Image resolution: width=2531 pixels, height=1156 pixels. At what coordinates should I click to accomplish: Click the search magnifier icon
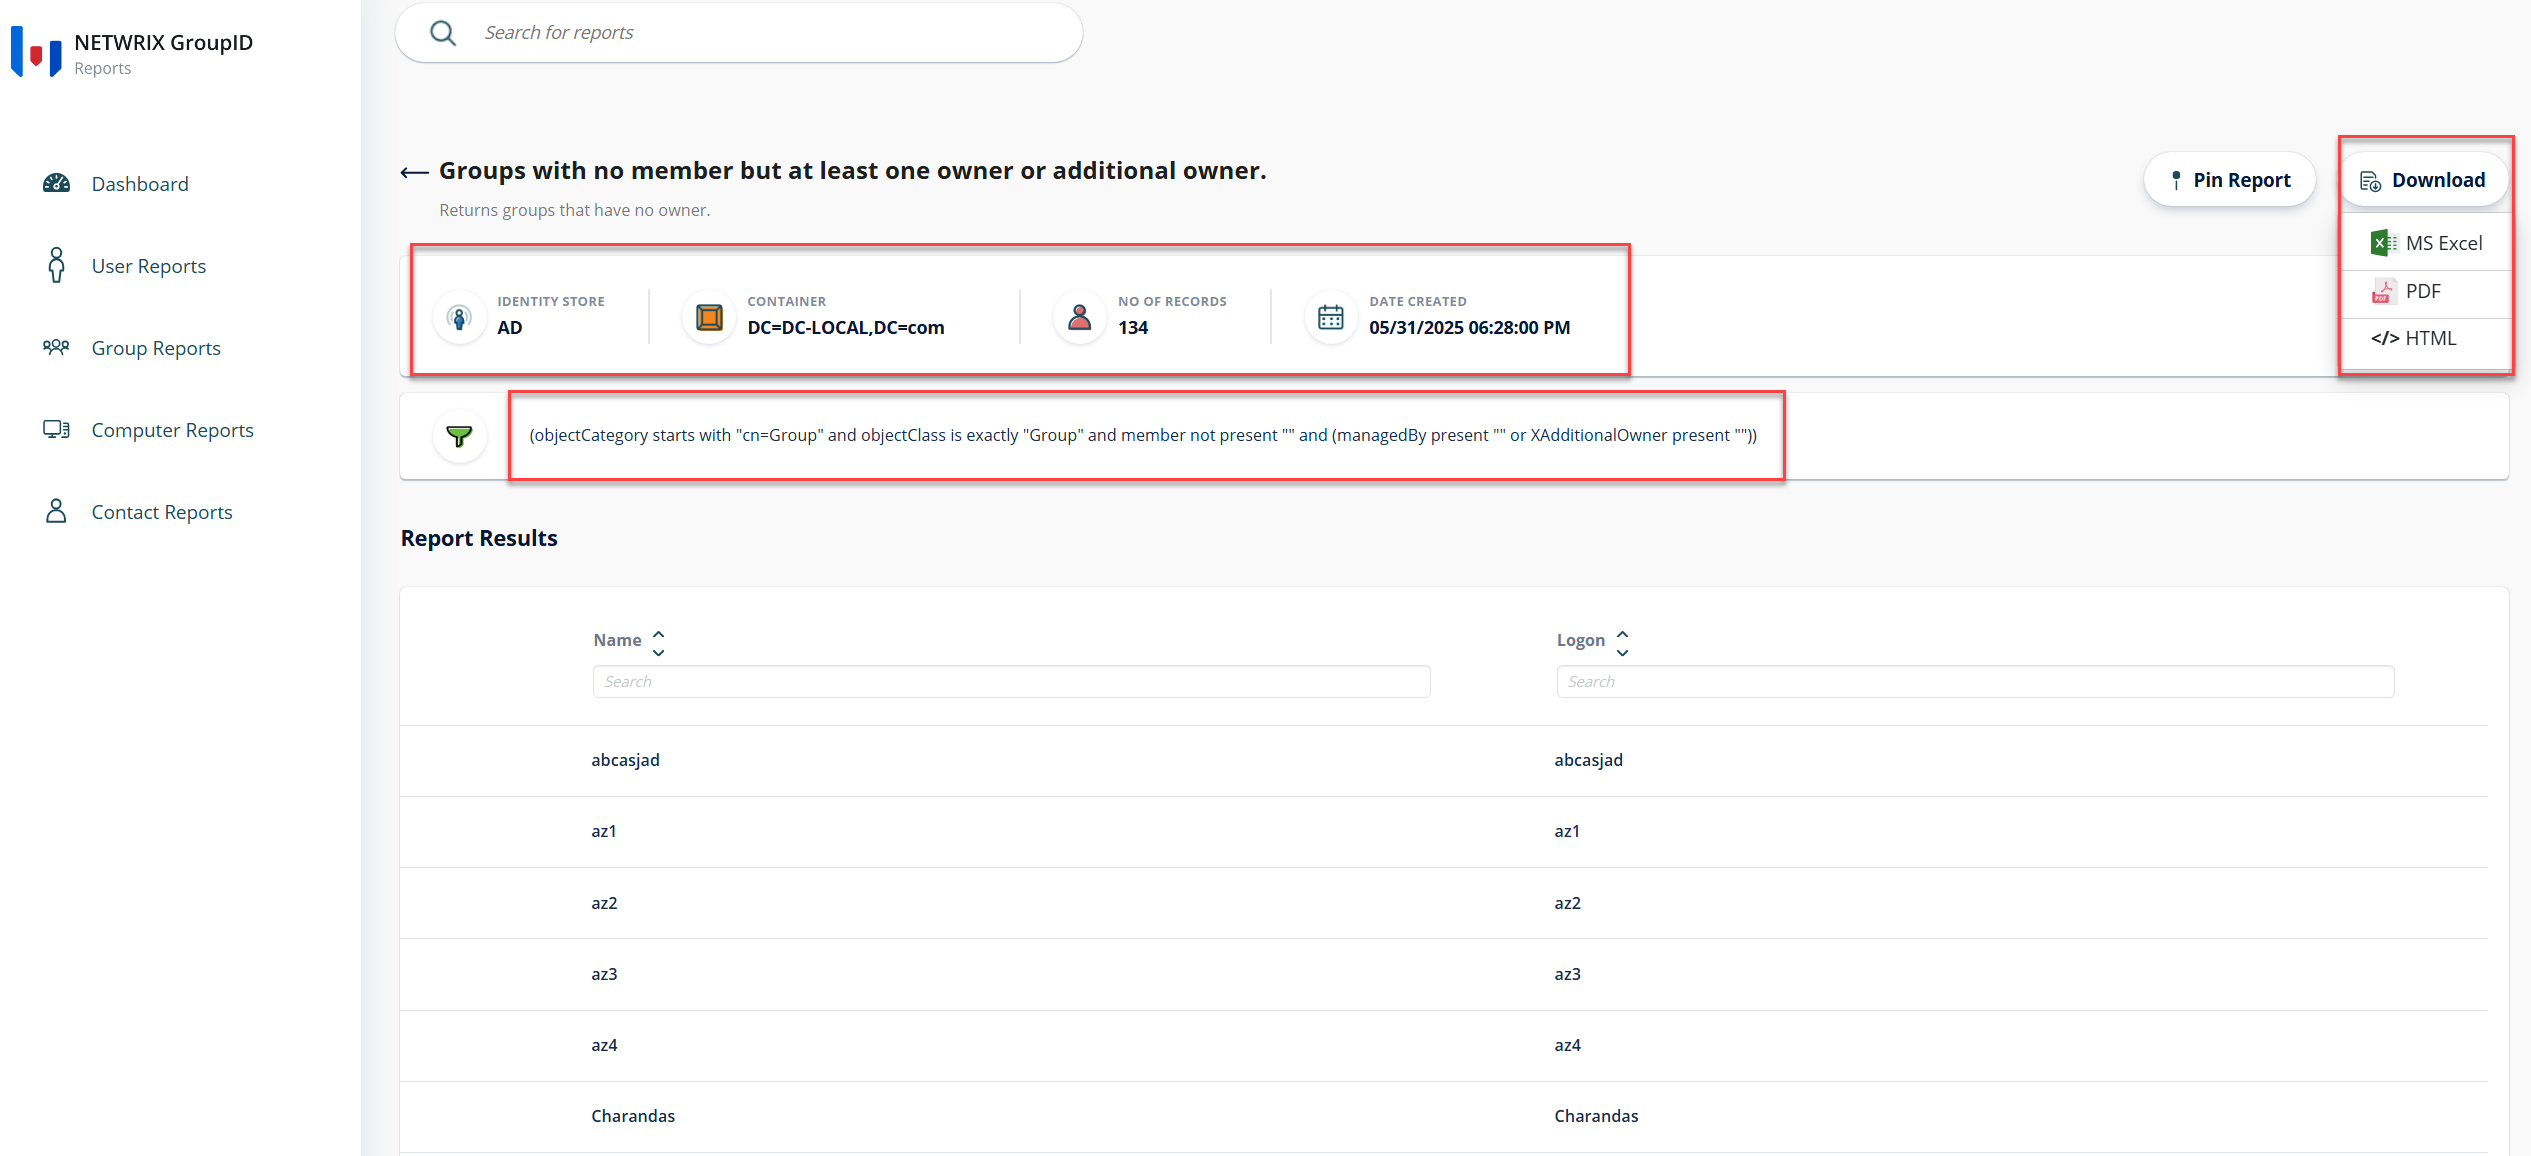point(443,33)
